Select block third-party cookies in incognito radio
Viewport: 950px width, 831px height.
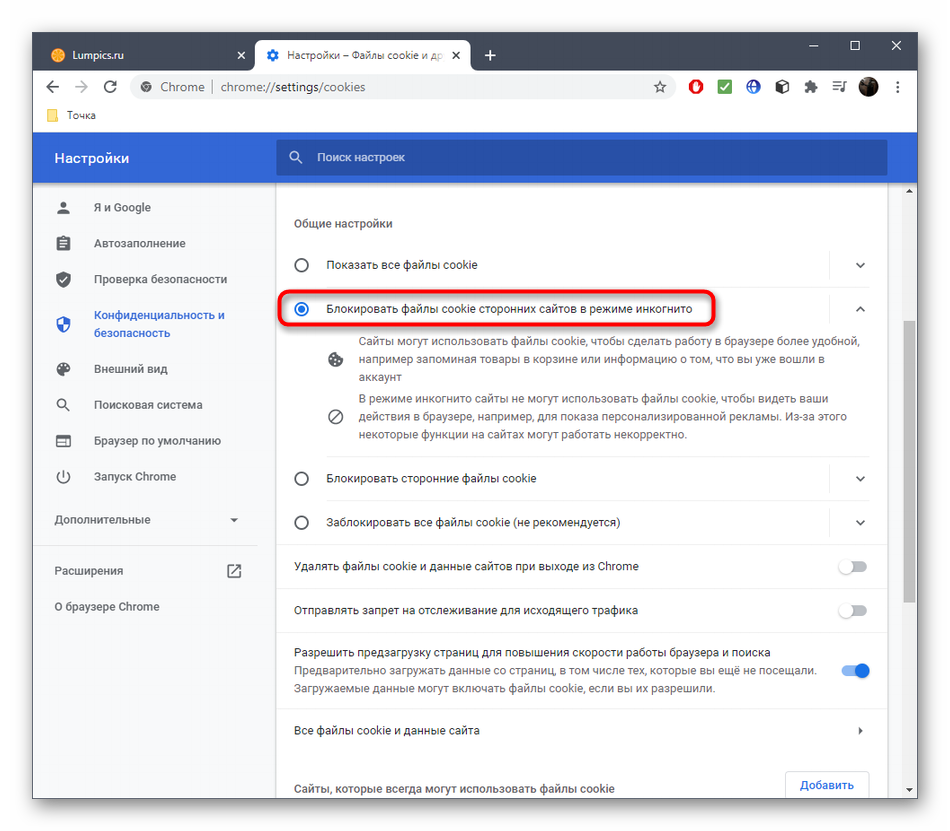click(301, 310)
